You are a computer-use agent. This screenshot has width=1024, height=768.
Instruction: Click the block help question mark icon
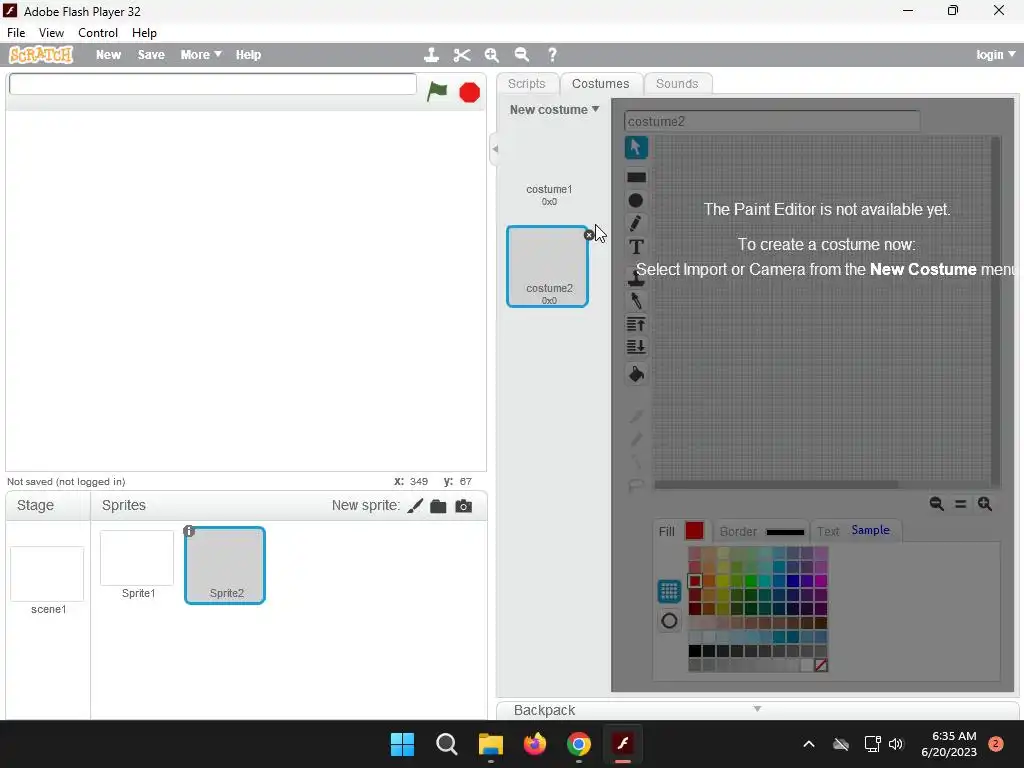552,55
